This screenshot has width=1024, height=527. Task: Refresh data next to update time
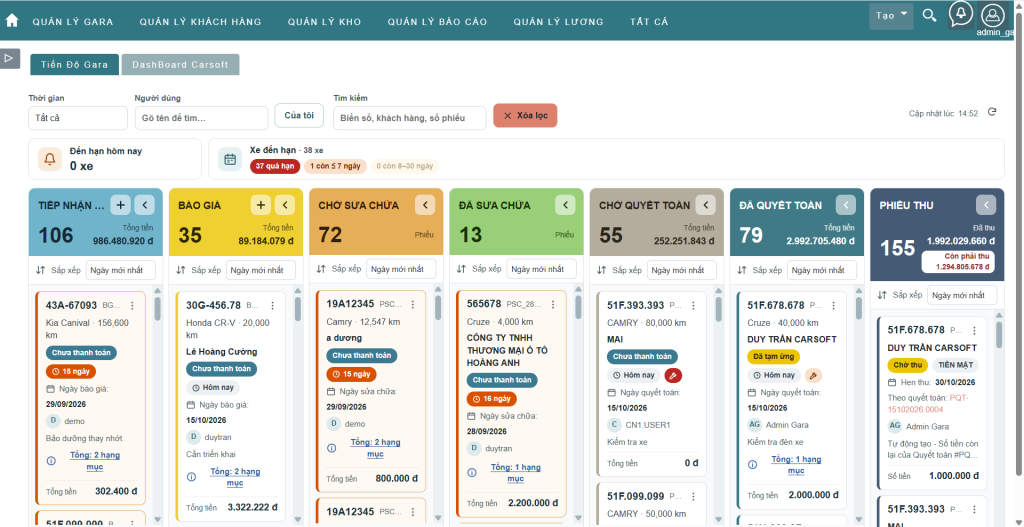point(992,112)
